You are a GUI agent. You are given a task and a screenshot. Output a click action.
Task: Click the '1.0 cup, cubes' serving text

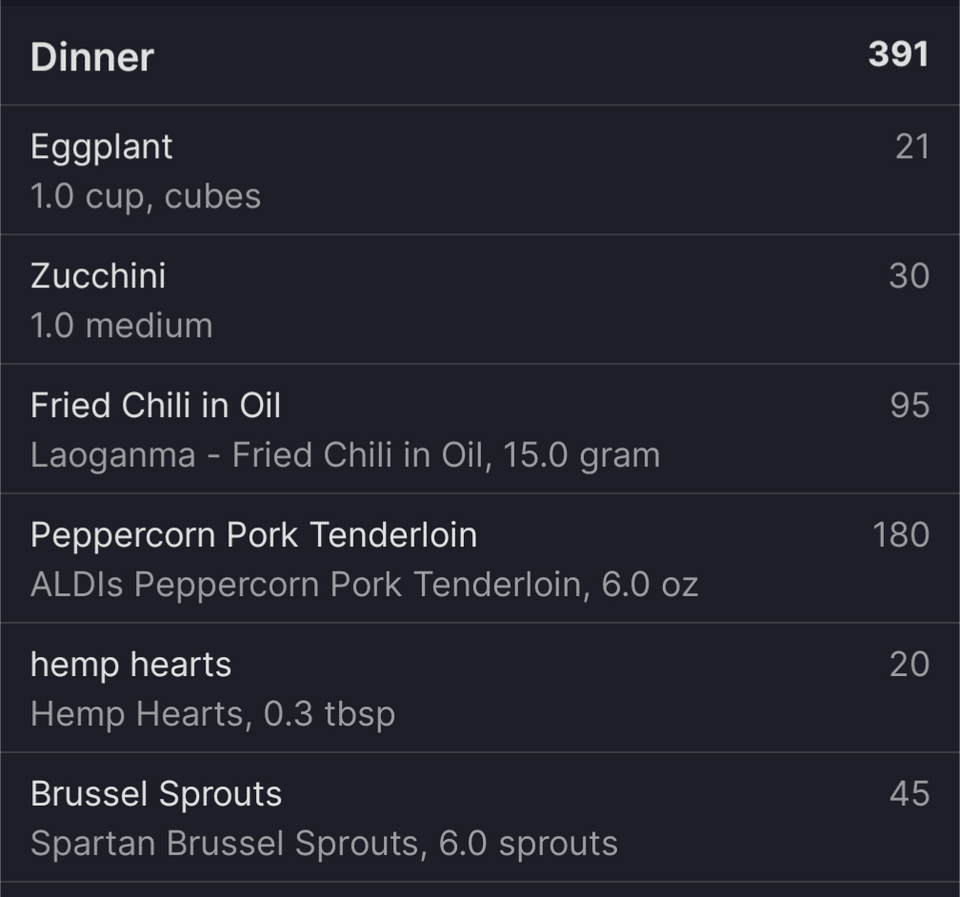coord(146,197)
